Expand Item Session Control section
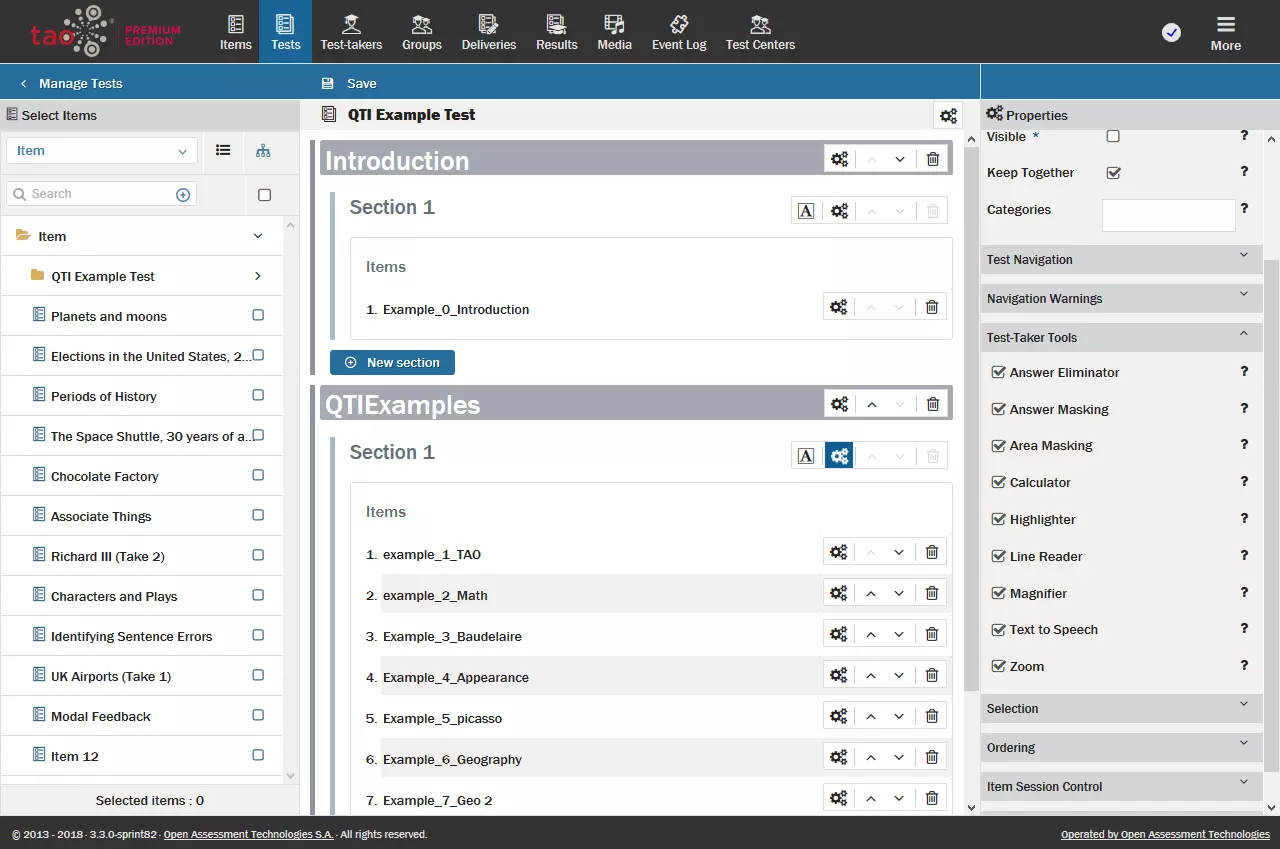This screenshot has height=849, width=1280. point(1121,786)
